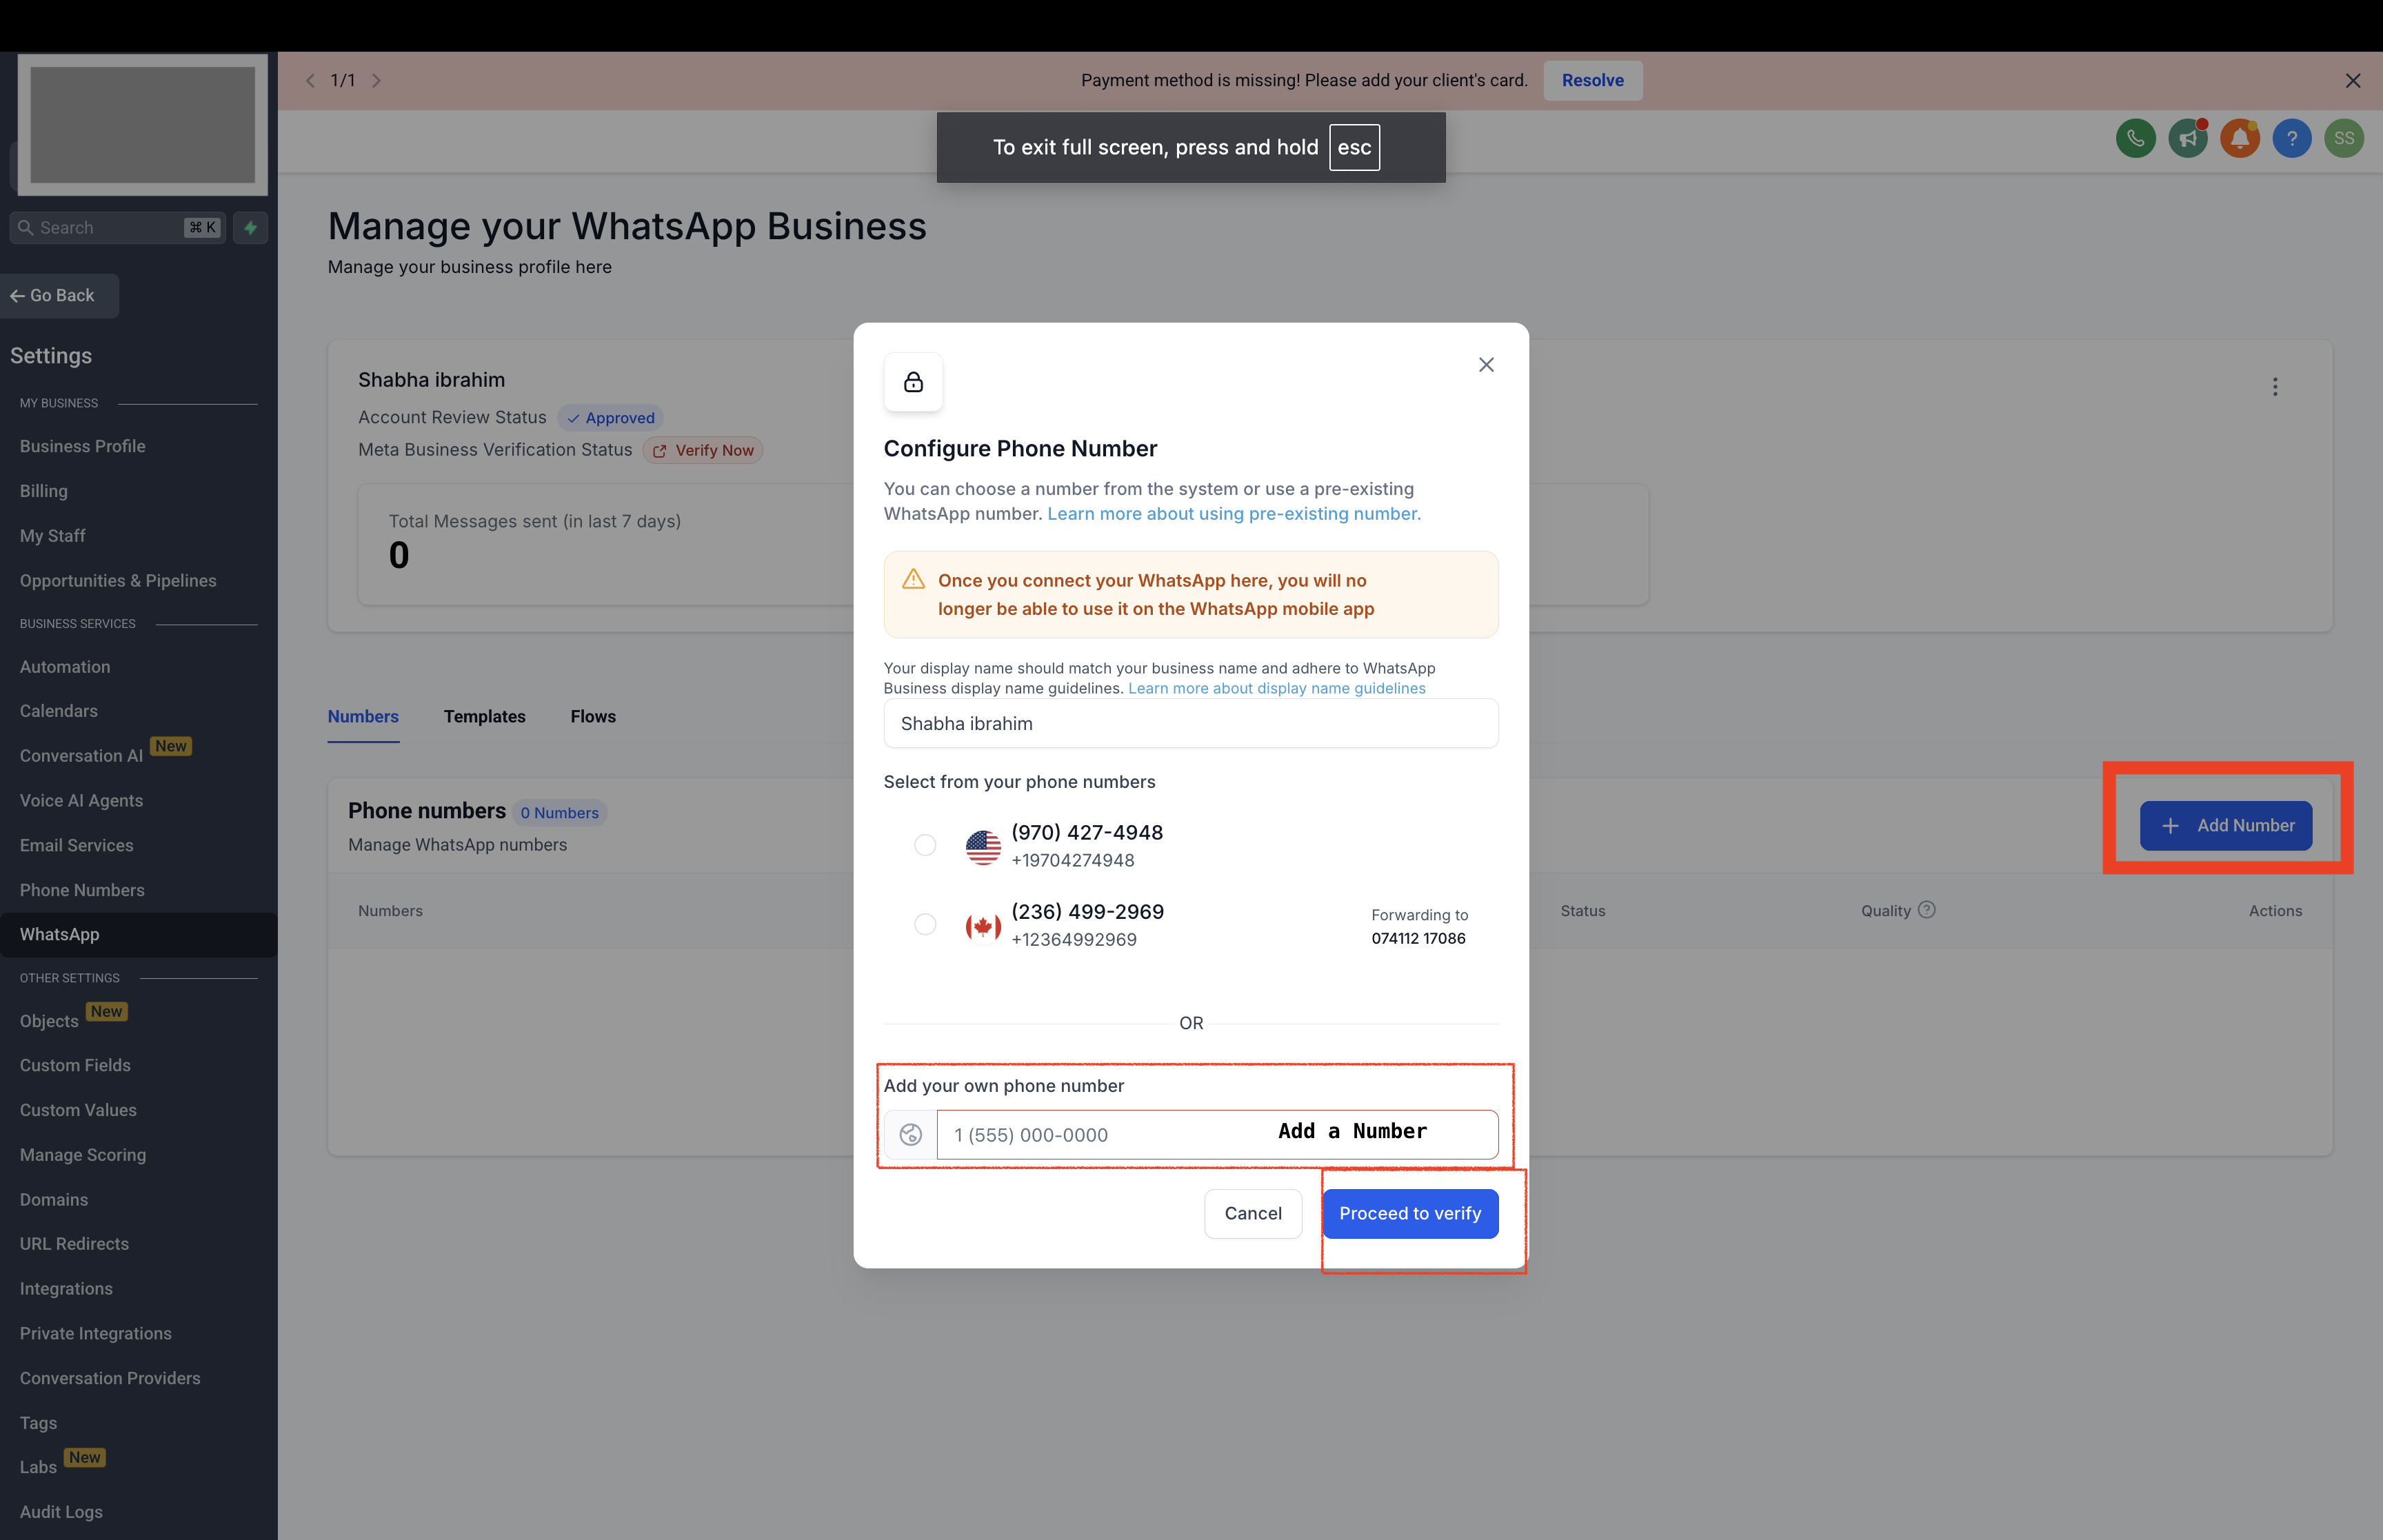Image resolution: width=2383 pixels, height=1540 pixels.
Task: Click Resolve in payment warning banner
Action: pos(1592,80)
